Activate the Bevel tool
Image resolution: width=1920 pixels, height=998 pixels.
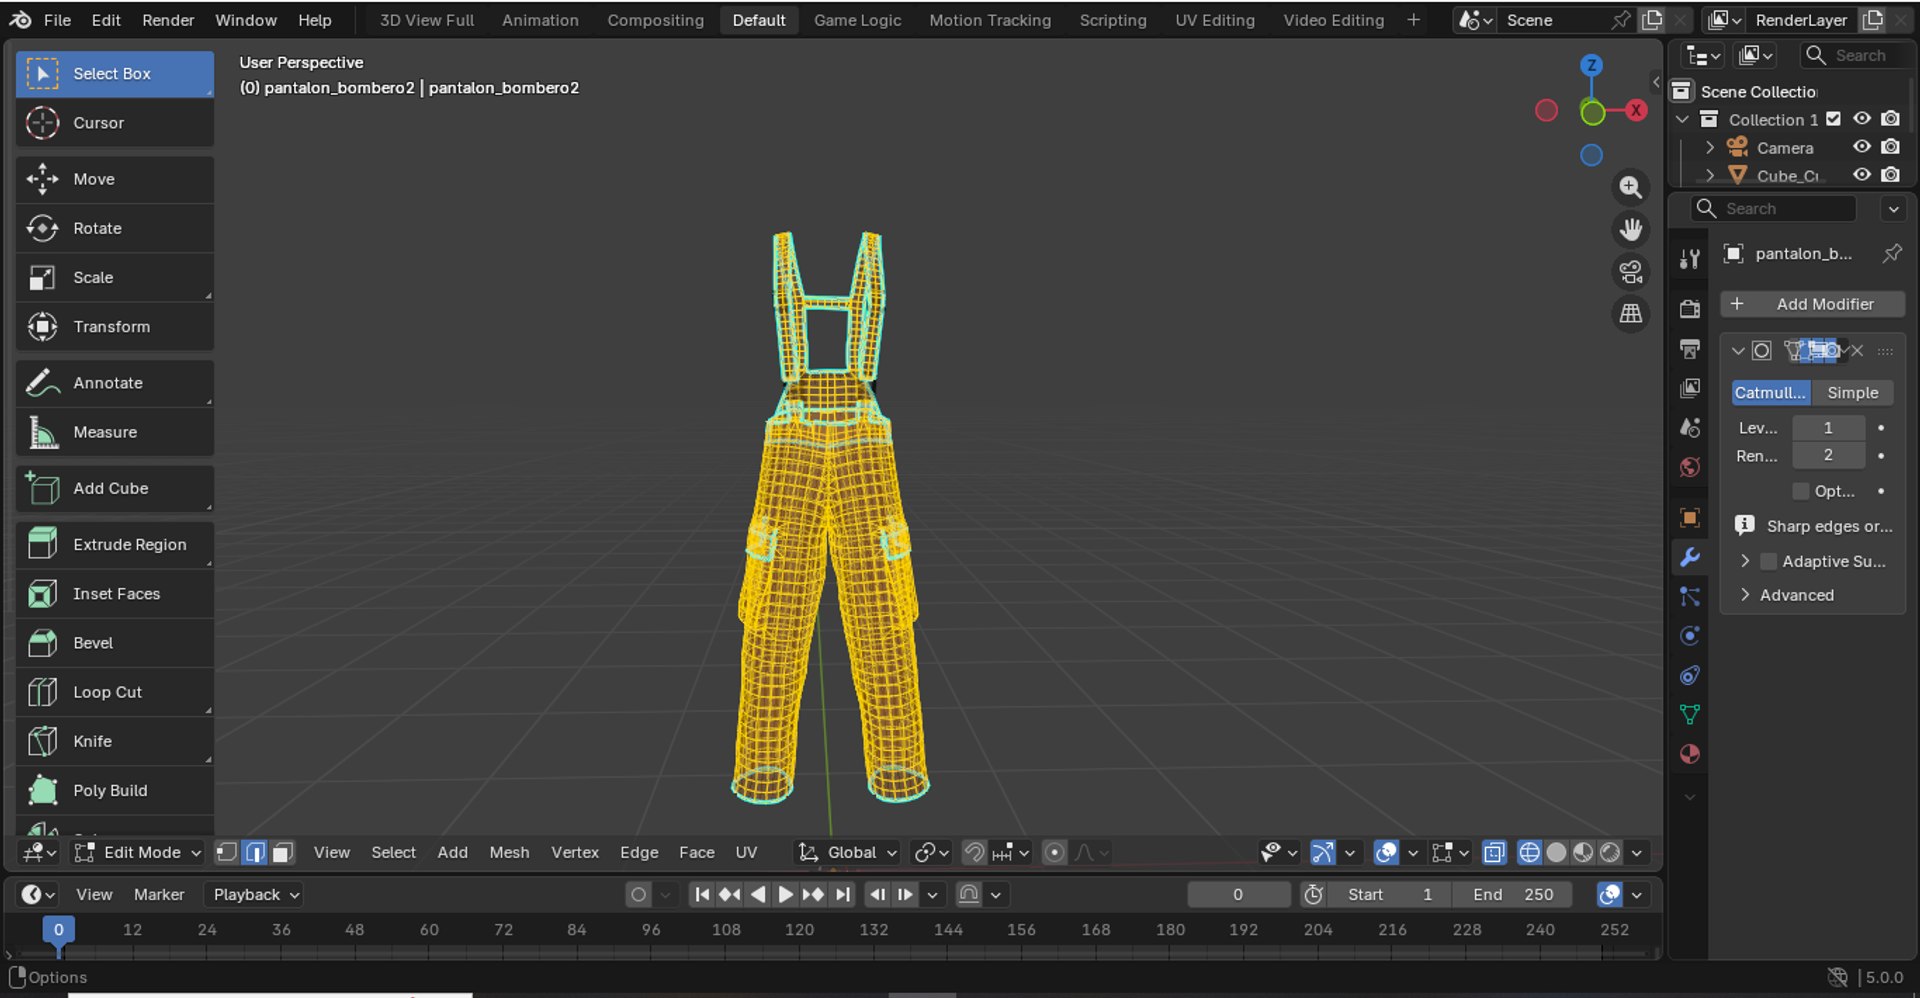click(x=114, y=643)
